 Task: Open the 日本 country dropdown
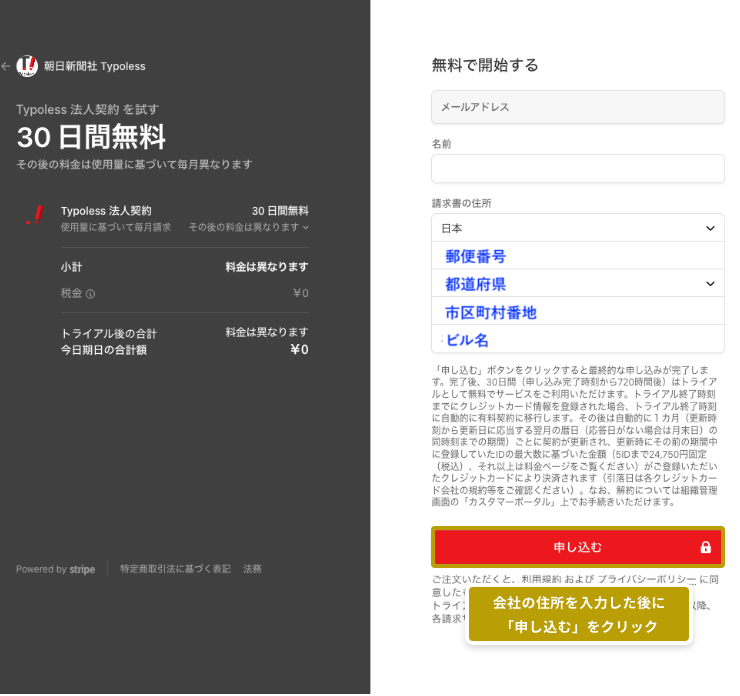point(578,228)
